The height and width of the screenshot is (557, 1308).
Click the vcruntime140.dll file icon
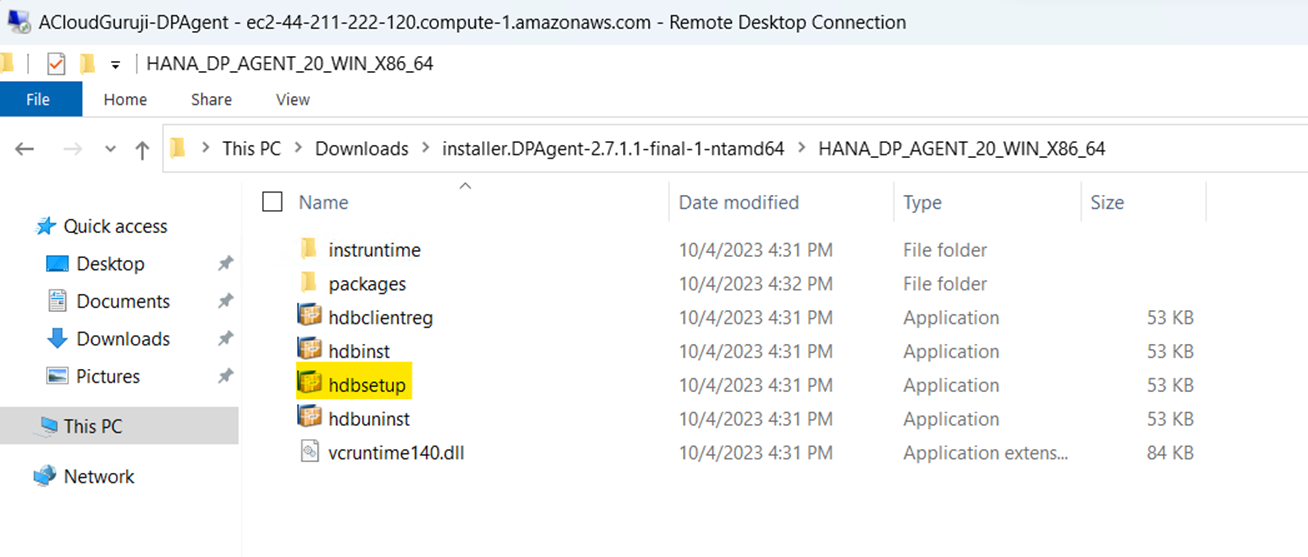(x=310, y=452)
